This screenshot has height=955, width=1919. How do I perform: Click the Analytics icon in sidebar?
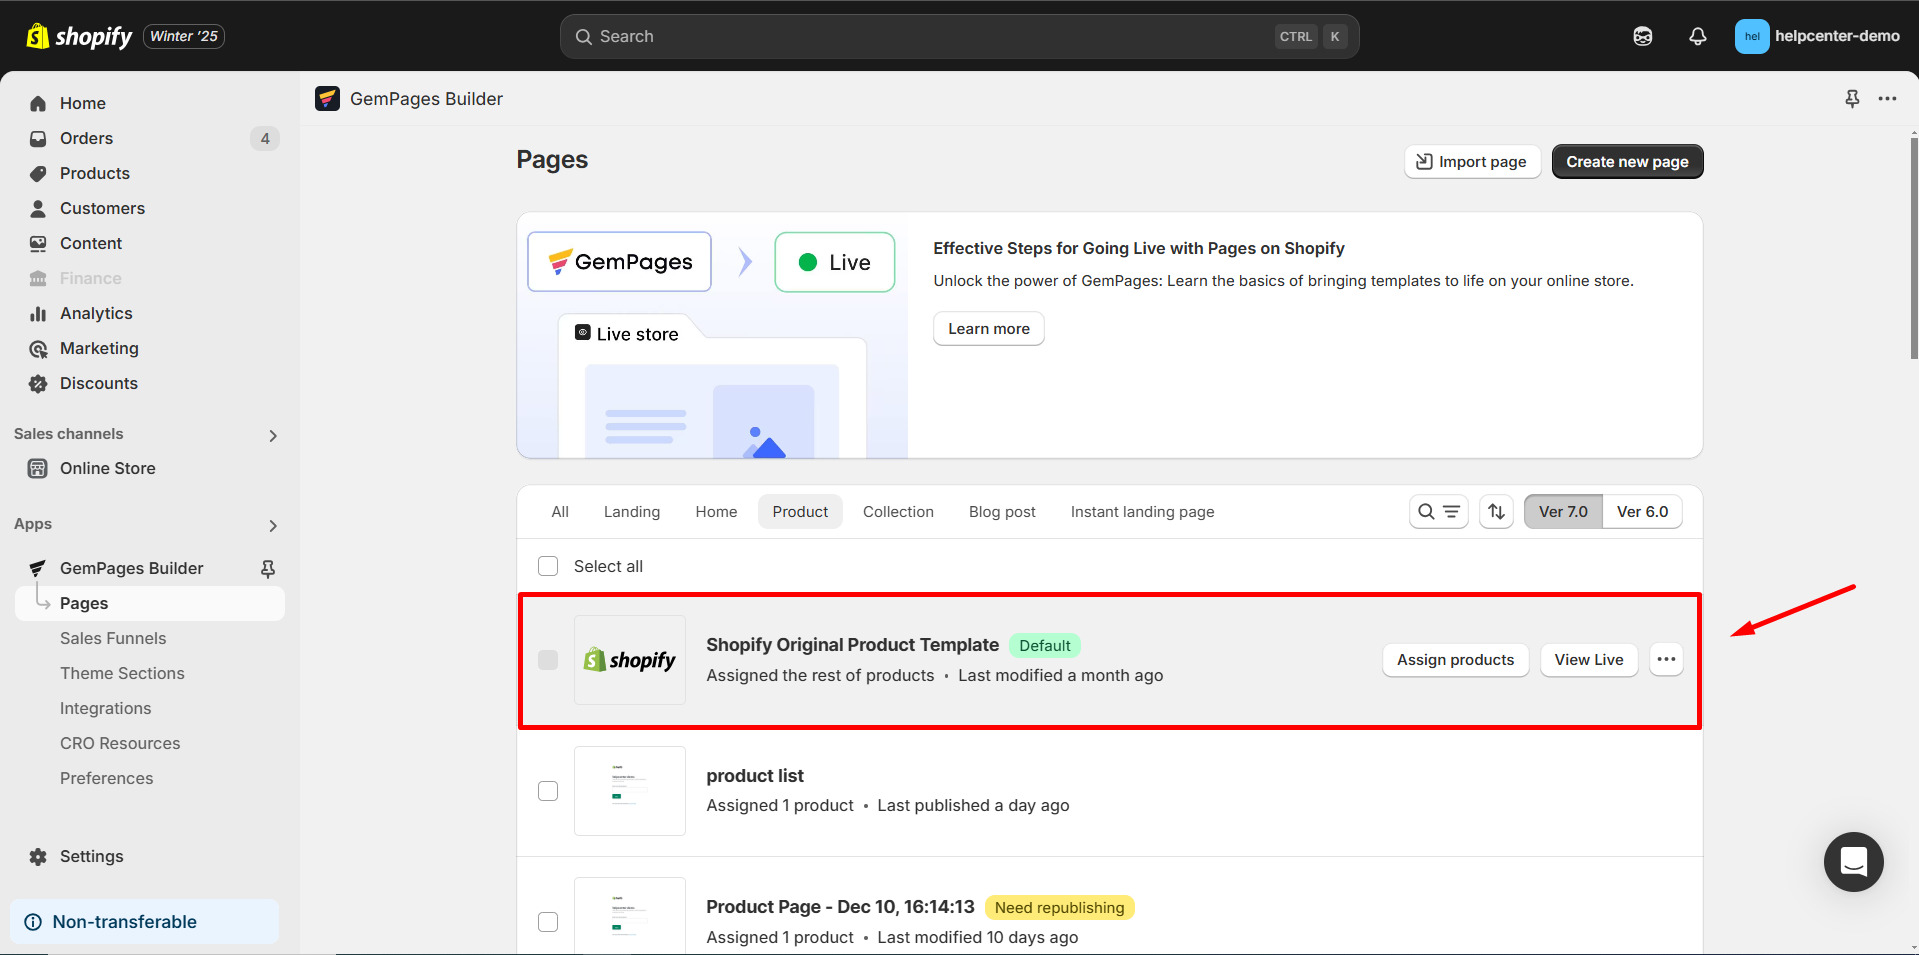(37, 313)
